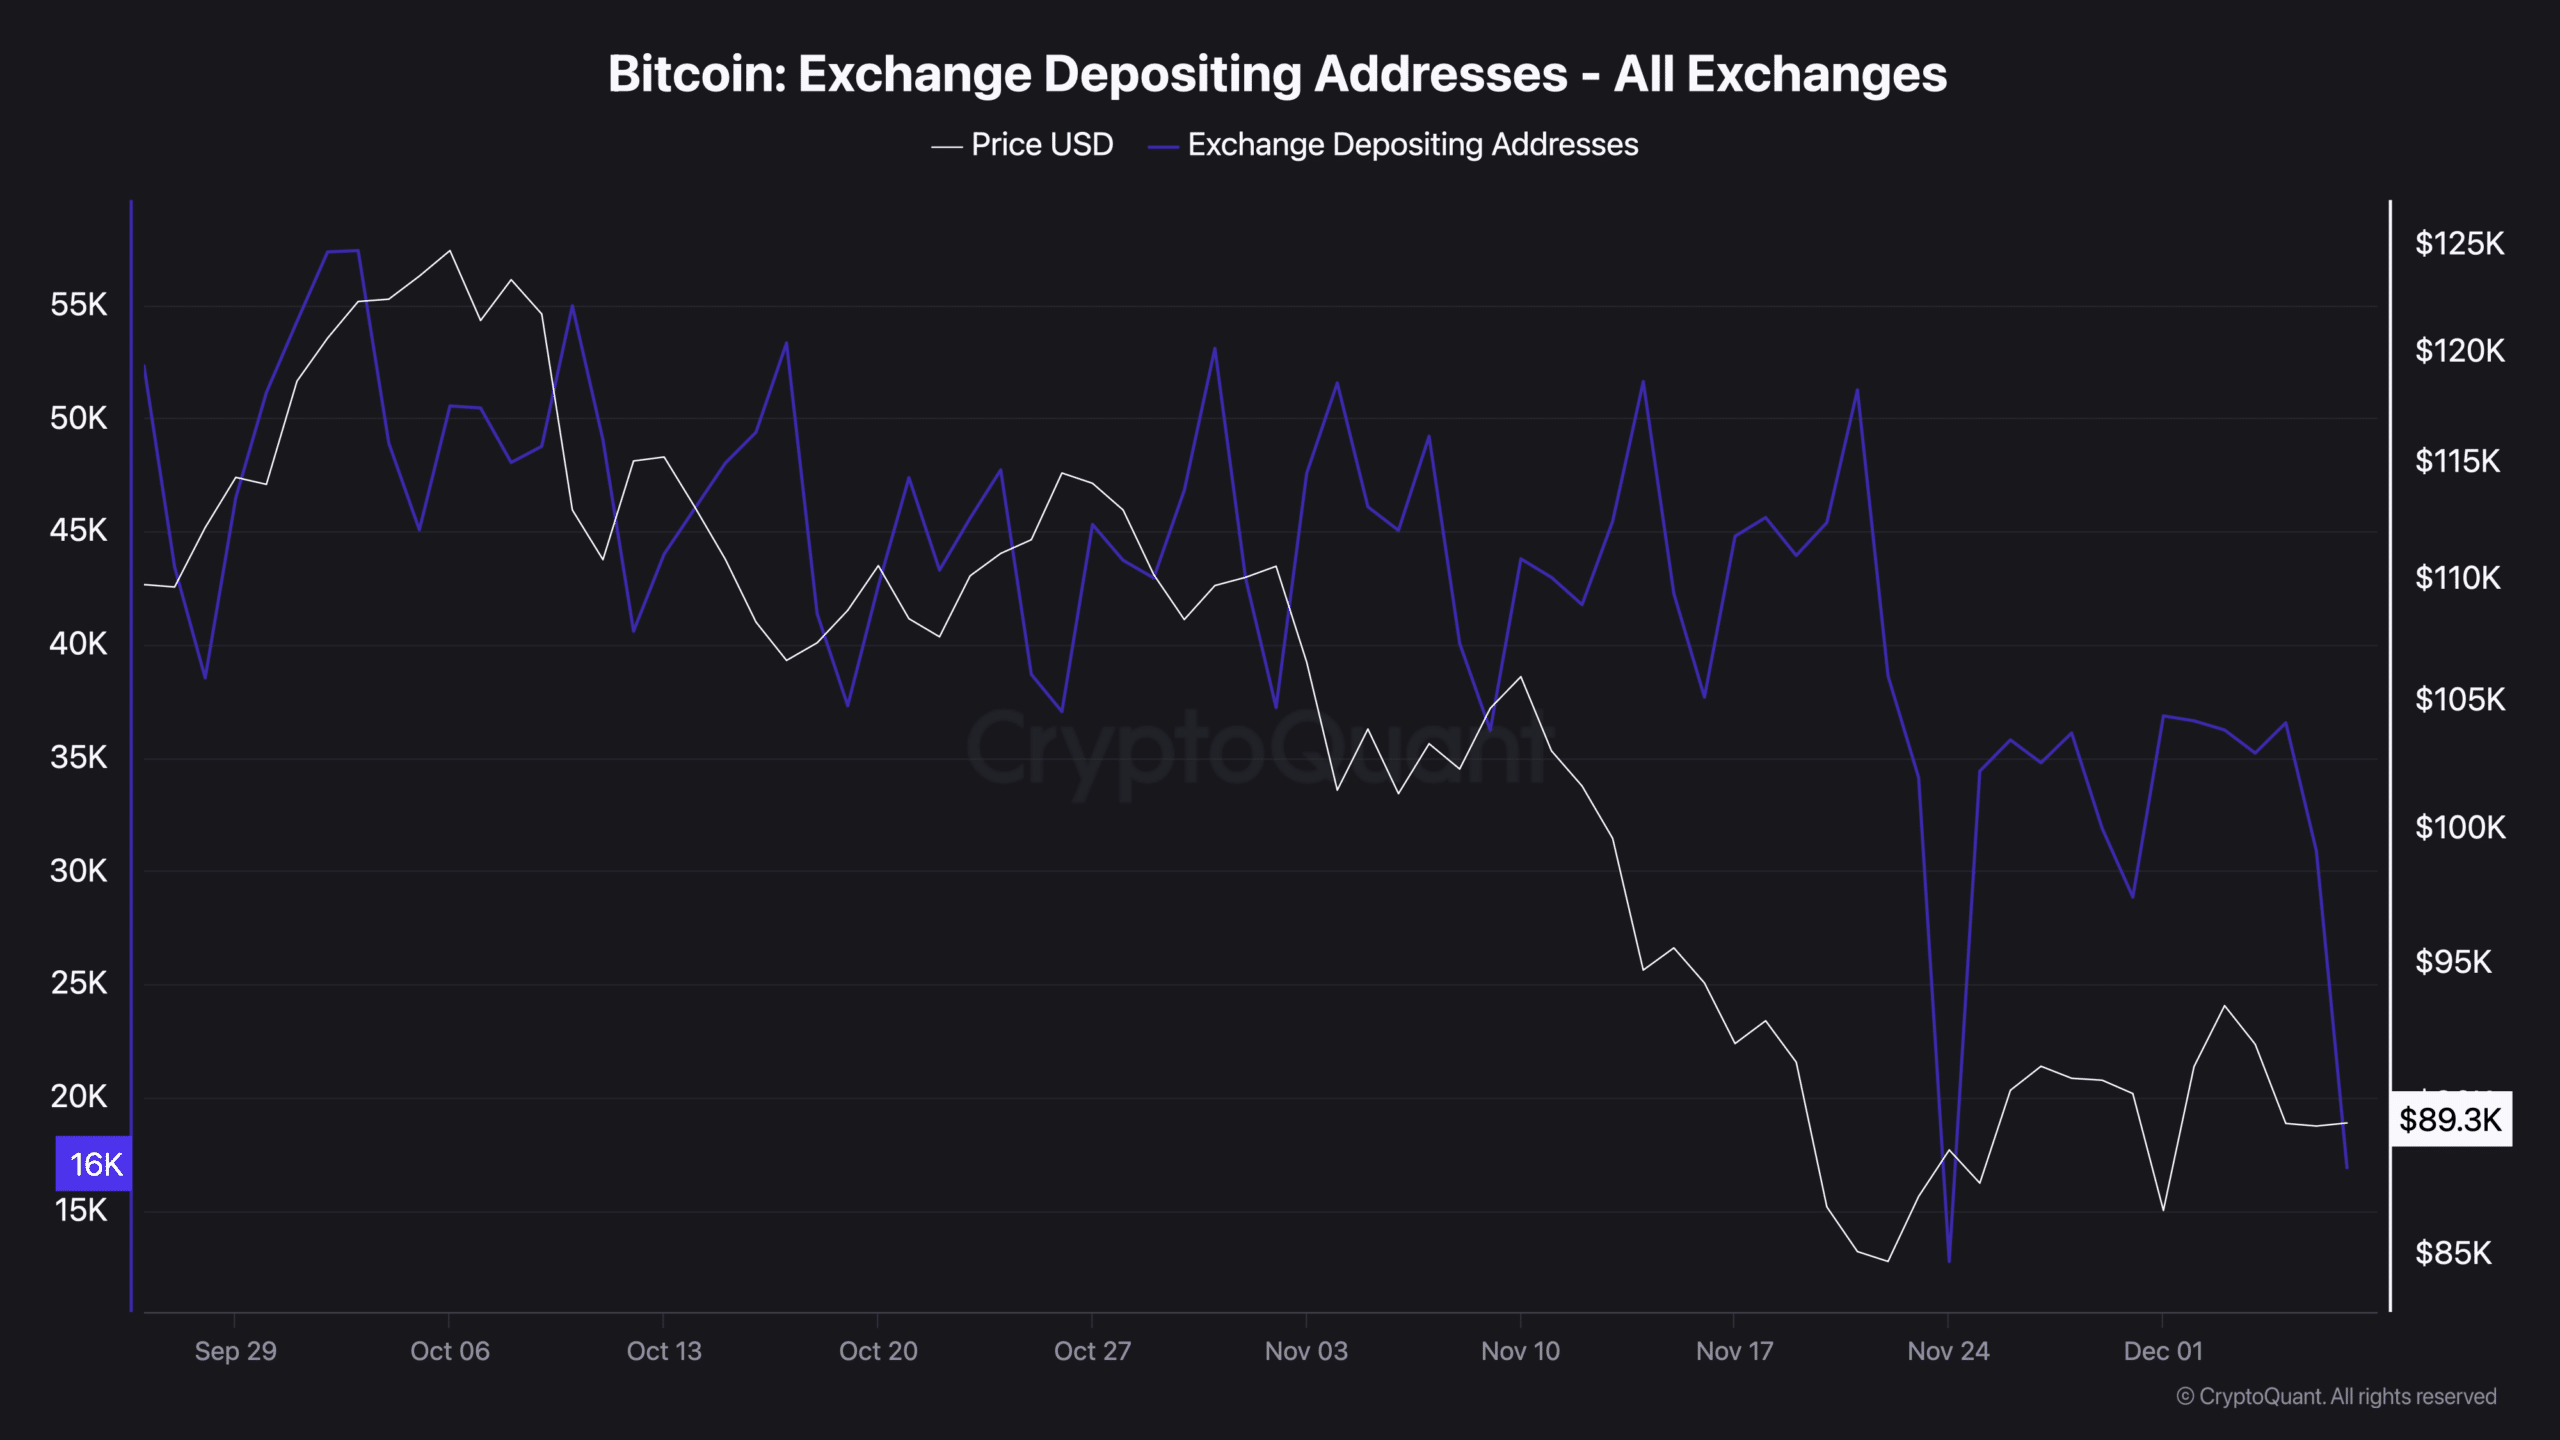This screenshot has width=2560, height=1440.
Task: Click the $85K right axis label
Action: pos(2452,1252)
